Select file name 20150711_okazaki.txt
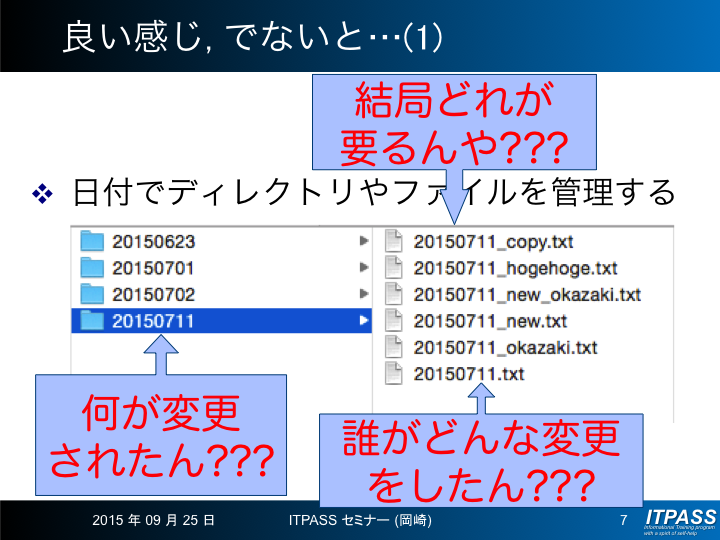The height and width of the screenshot is (540, 720). point(505,348)
